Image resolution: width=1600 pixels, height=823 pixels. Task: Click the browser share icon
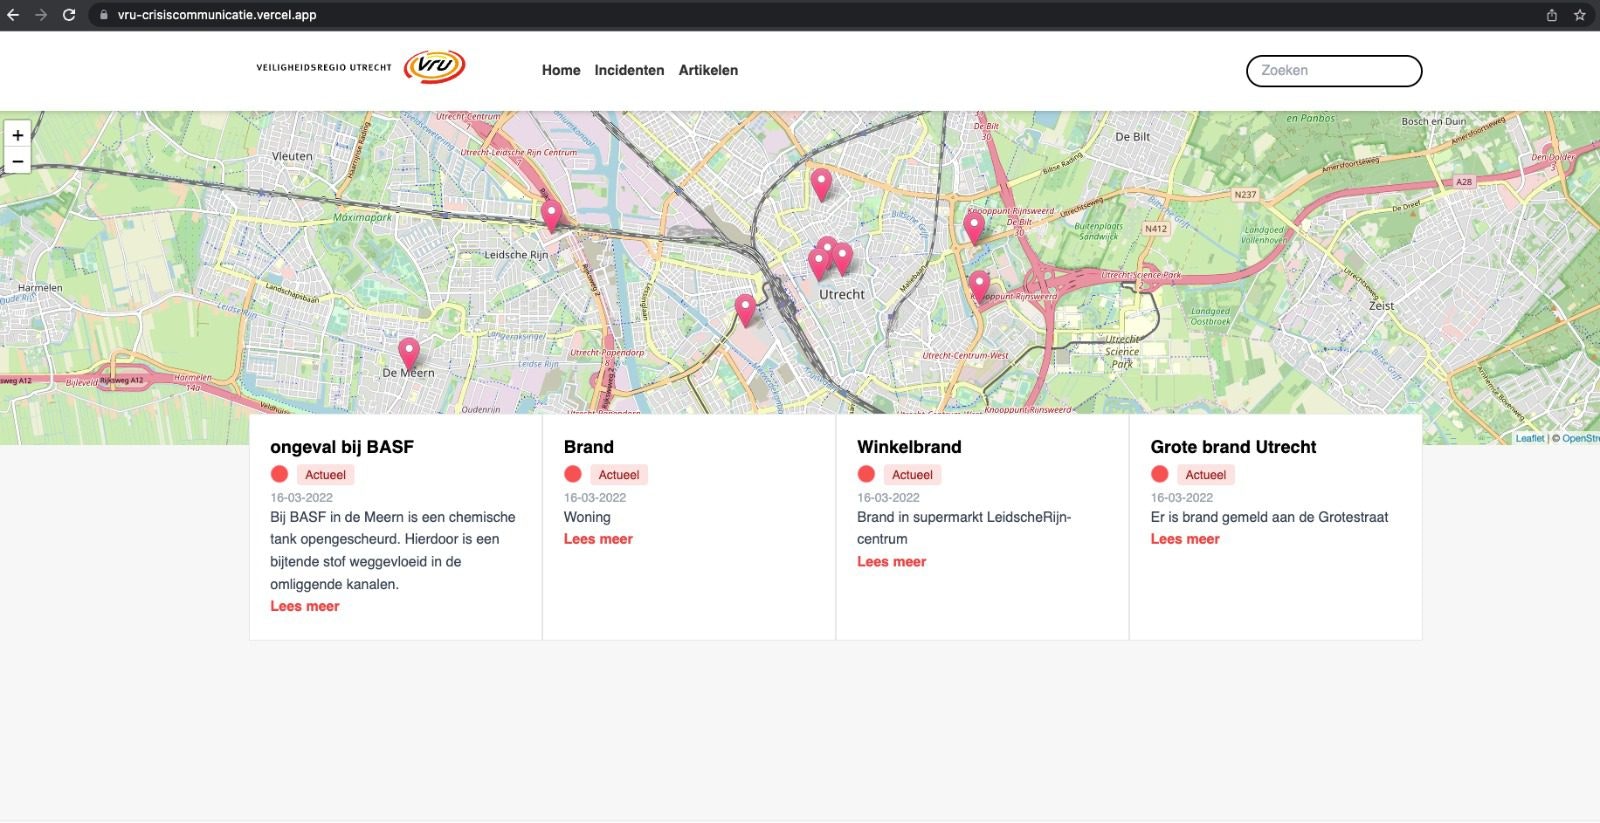[1552, 15]
